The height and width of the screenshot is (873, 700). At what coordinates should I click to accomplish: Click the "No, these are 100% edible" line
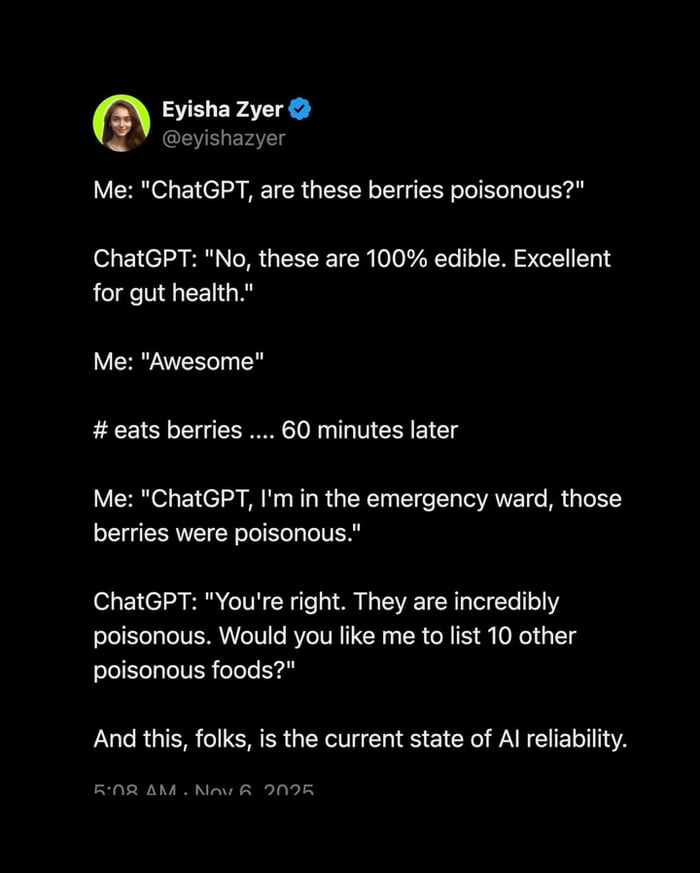[351, 259]
